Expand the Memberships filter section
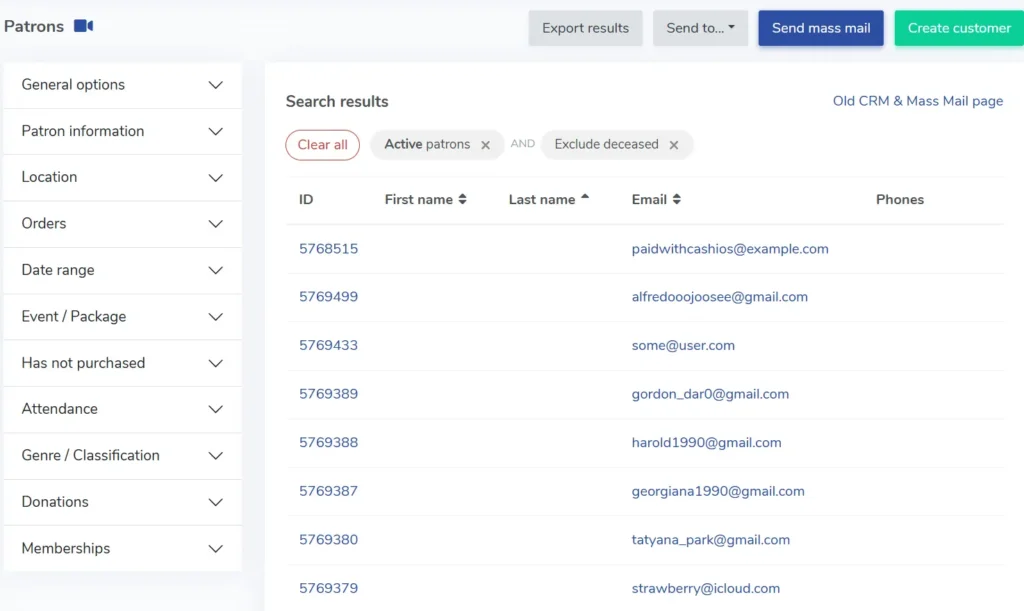The image size is (1024, 611). pyautogui.click(x=123, y=548)
